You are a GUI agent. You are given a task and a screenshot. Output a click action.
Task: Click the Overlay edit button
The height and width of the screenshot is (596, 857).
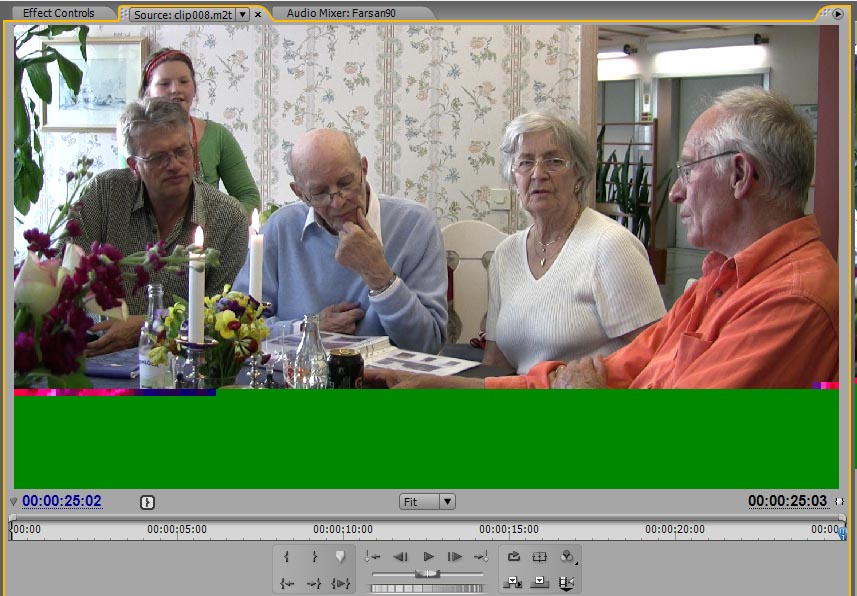pos(539,582)
